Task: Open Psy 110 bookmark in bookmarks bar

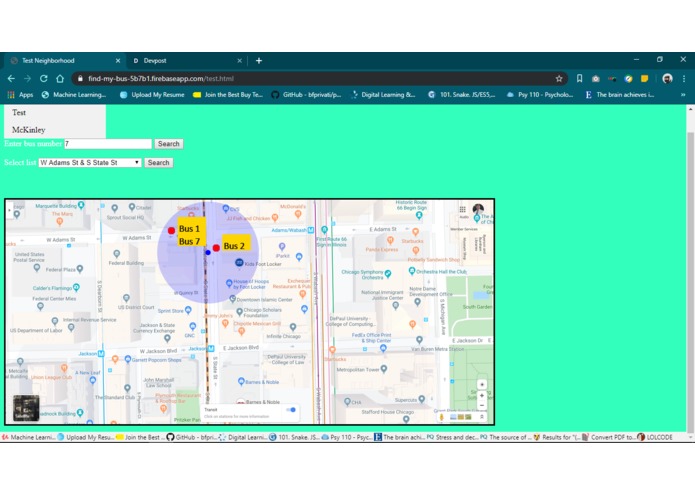Action: (x=540, y=94)
